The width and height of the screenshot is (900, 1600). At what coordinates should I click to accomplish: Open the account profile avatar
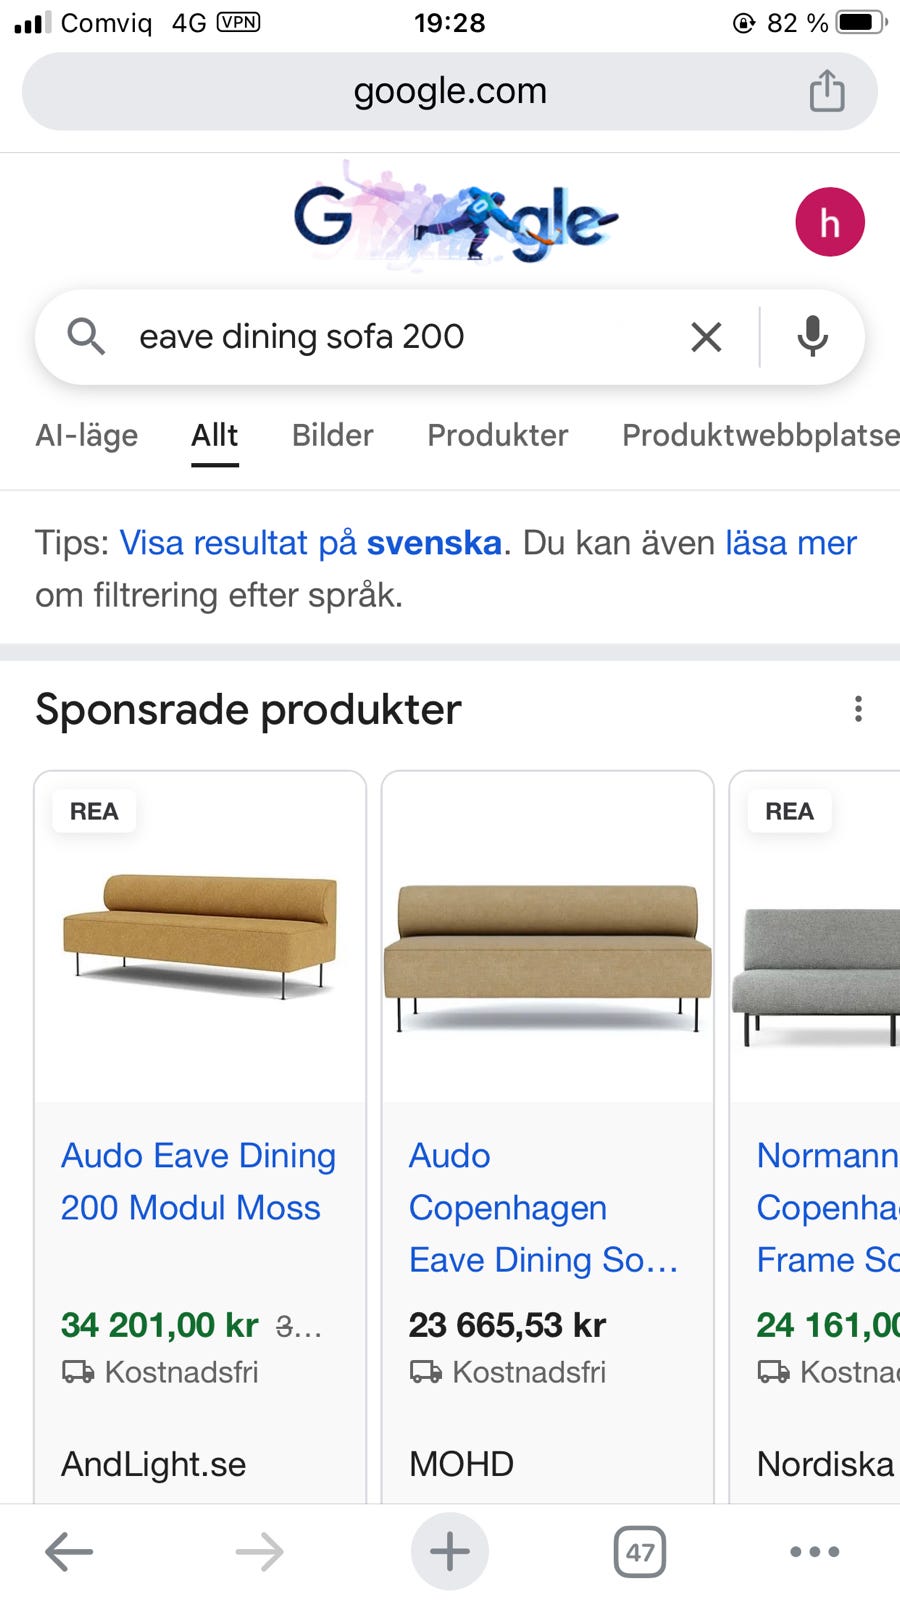click(x=829, y=222)
